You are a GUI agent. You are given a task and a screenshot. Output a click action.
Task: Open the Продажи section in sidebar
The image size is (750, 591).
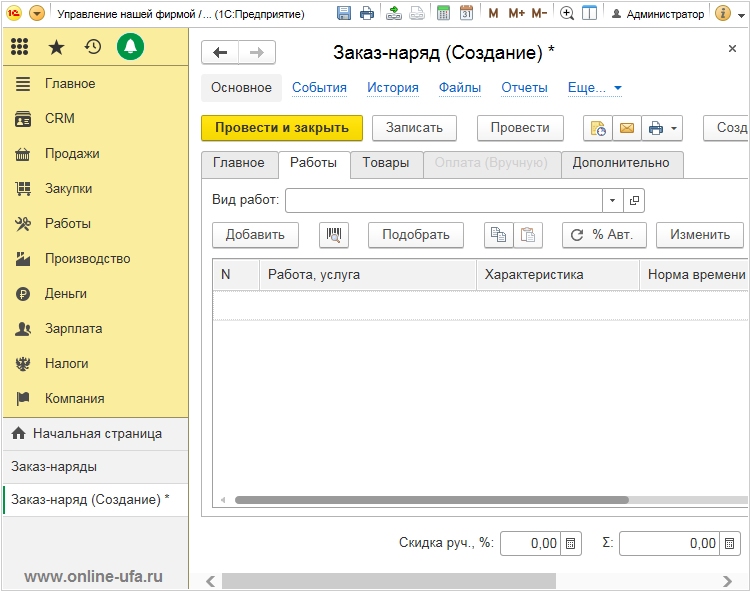click(71, 153)
